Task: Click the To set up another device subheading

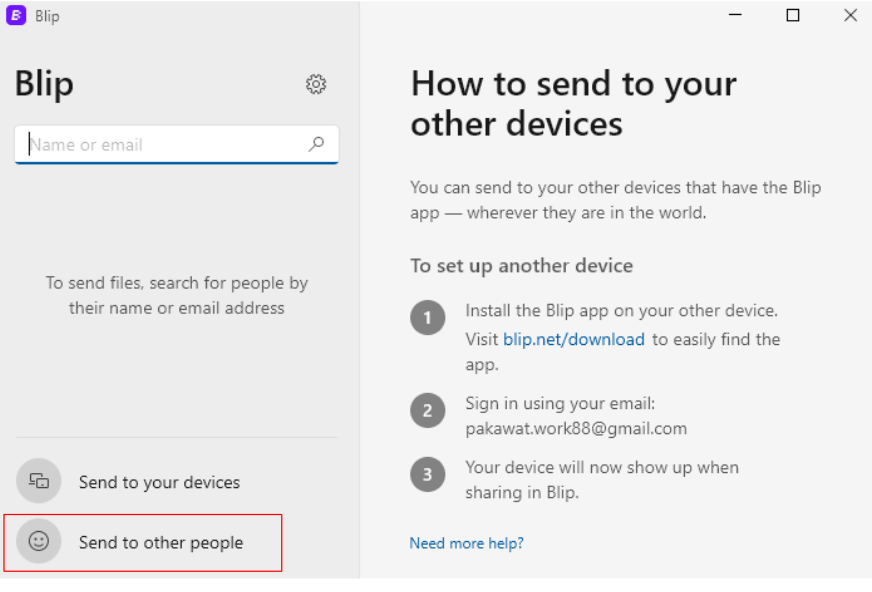Action: [521, 266]
